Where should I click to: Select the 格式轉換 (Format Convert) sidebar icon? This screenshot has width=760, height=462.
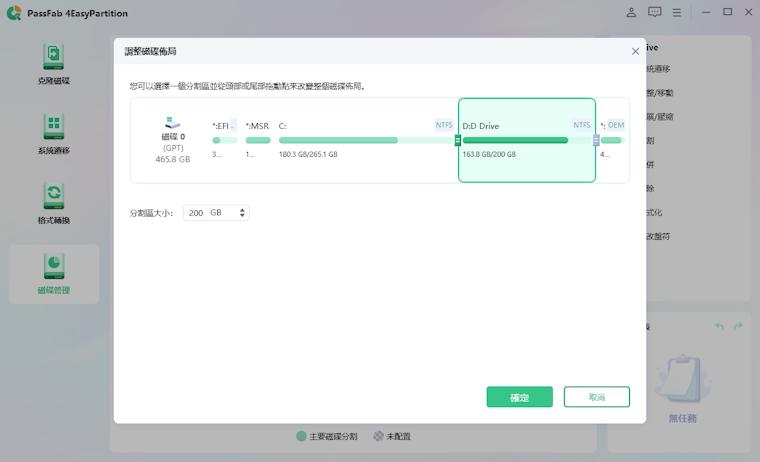pyautogui.click(x=53, y=197)
